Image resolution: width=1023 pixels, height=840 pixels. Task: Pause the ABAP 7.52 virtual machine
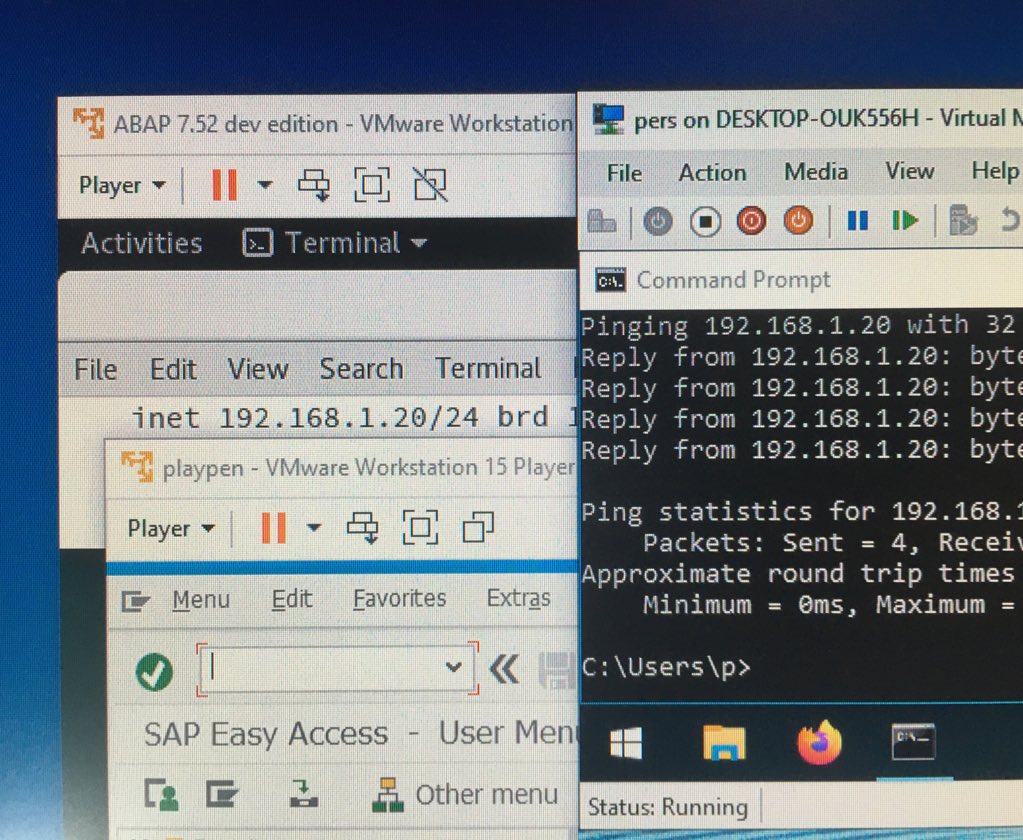pyautogui.click(x=224, y=185)
